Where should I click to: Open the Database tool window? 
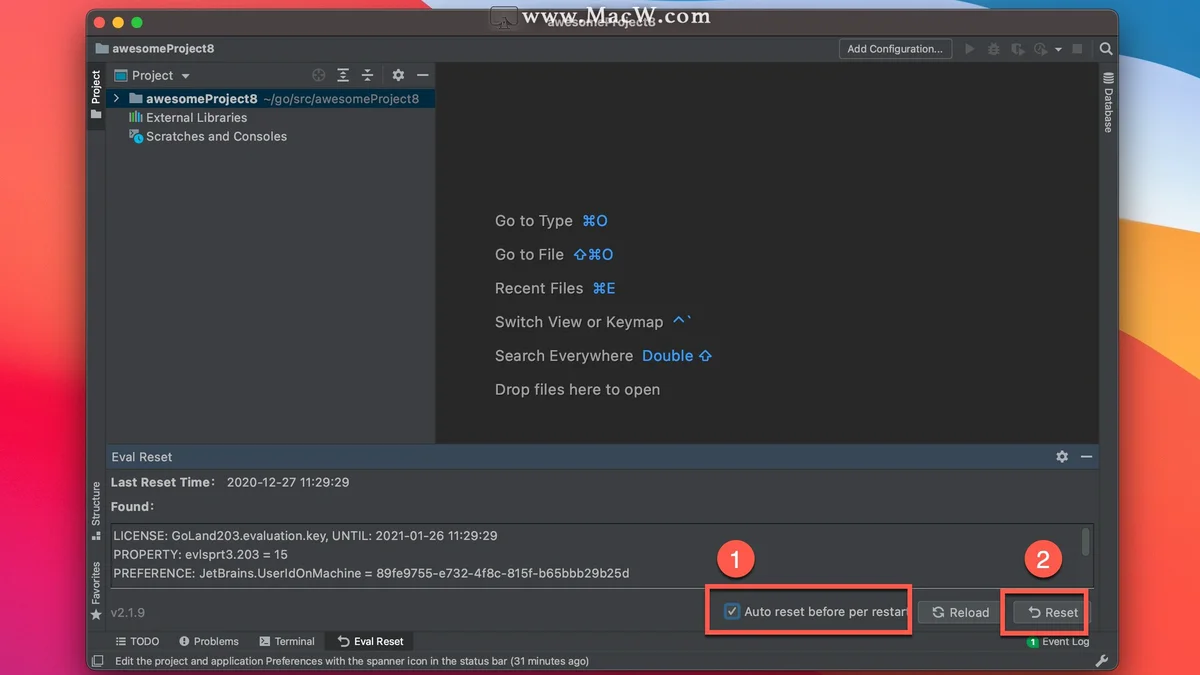point(1108,102)
